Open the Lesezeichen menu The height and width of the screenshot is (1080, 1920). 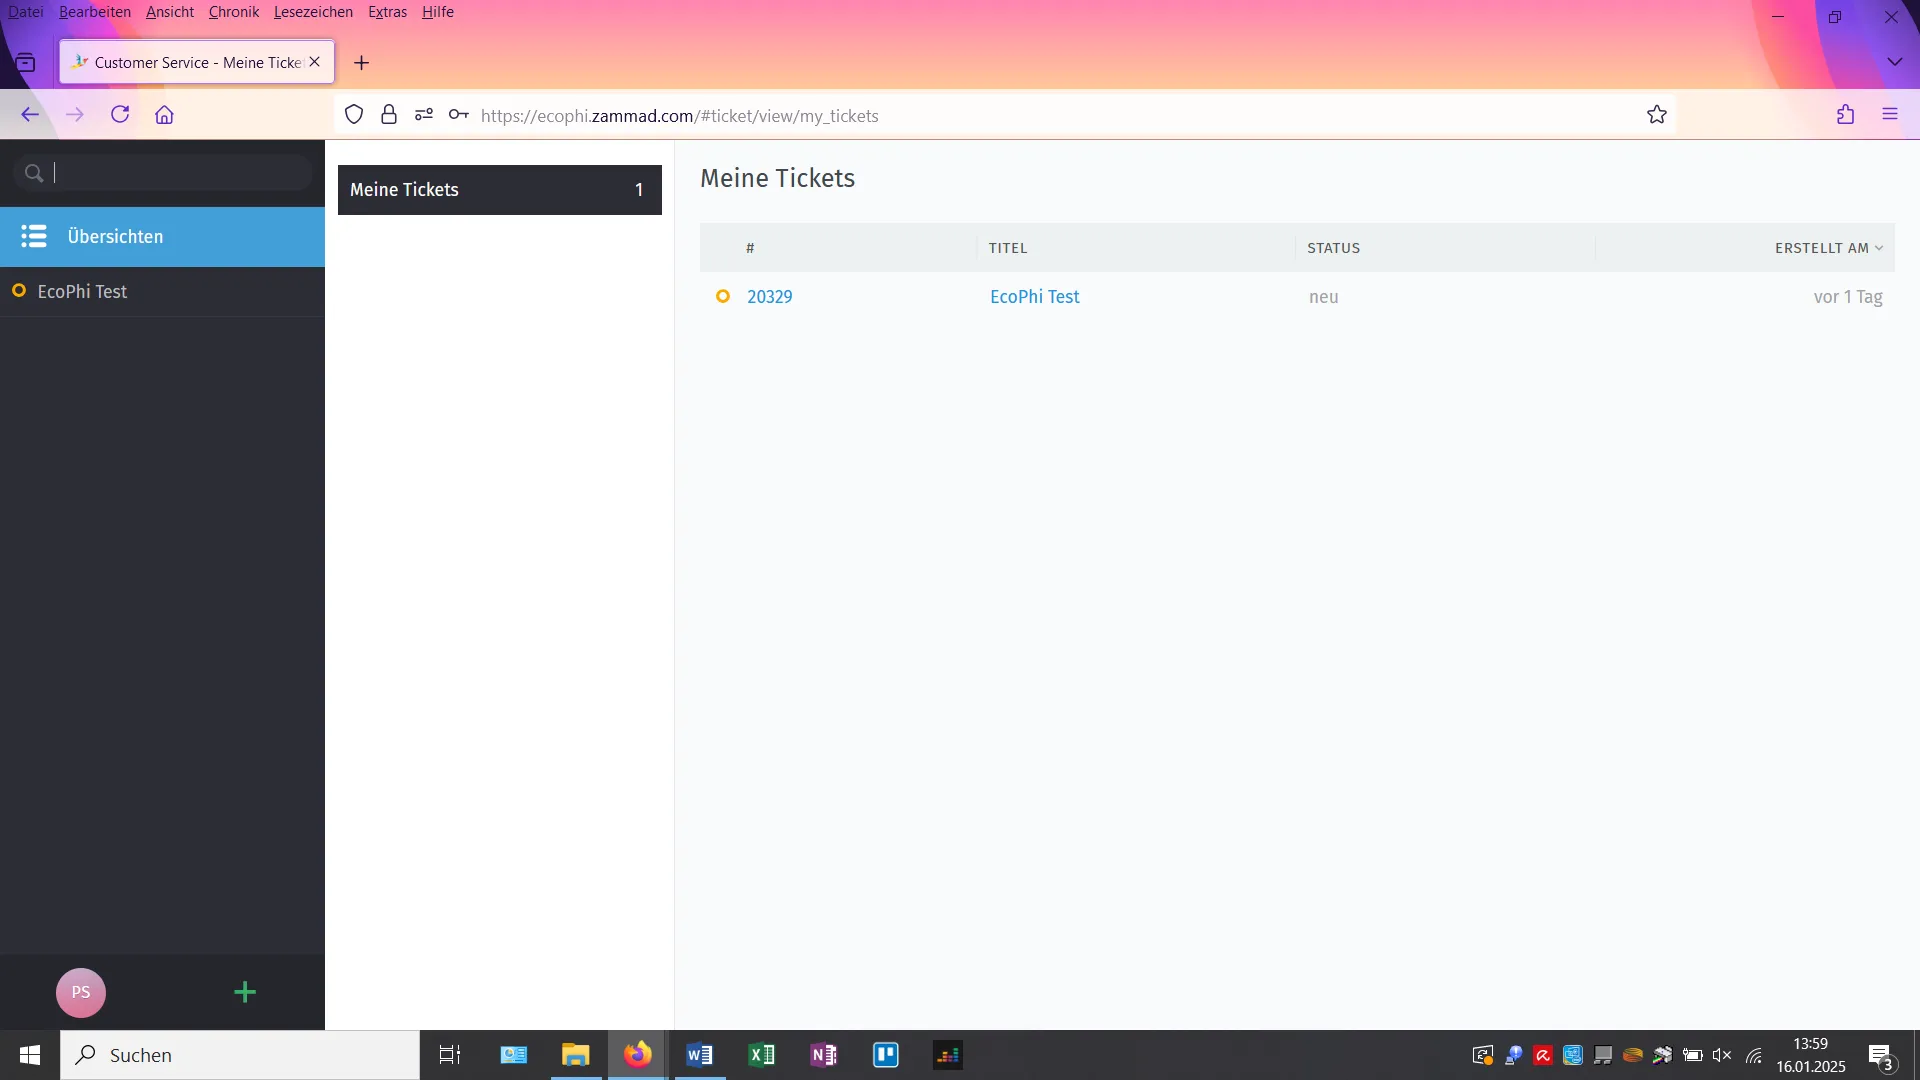[x=313, y=12]
